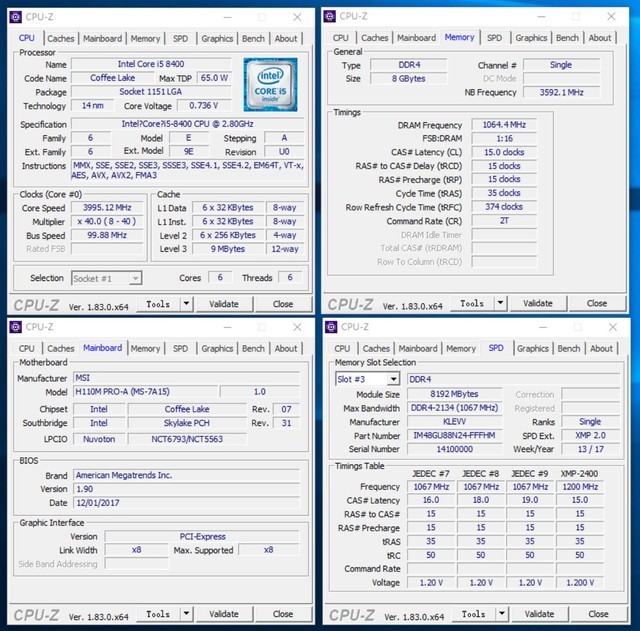This screenshot has width=640, height=631.
Task: Click Validate in the SPD window
Action: coord(540,614)
